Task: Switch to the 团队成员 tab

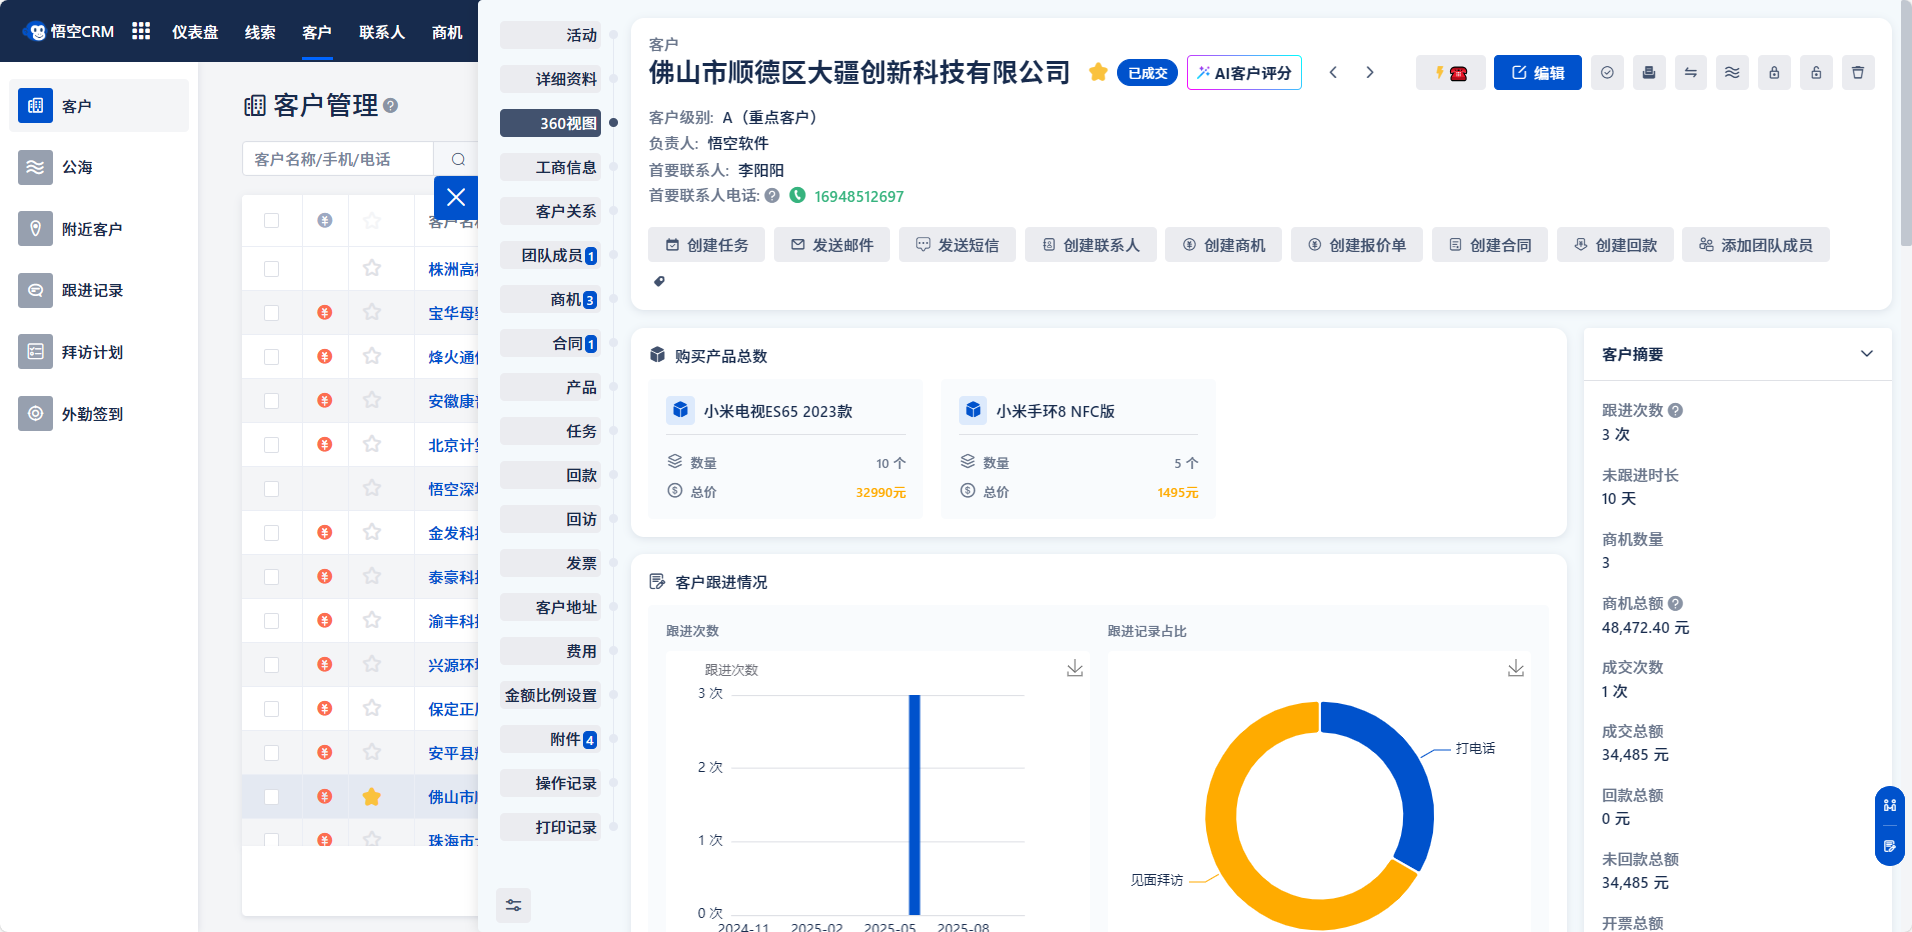Action: coord(550,255)
